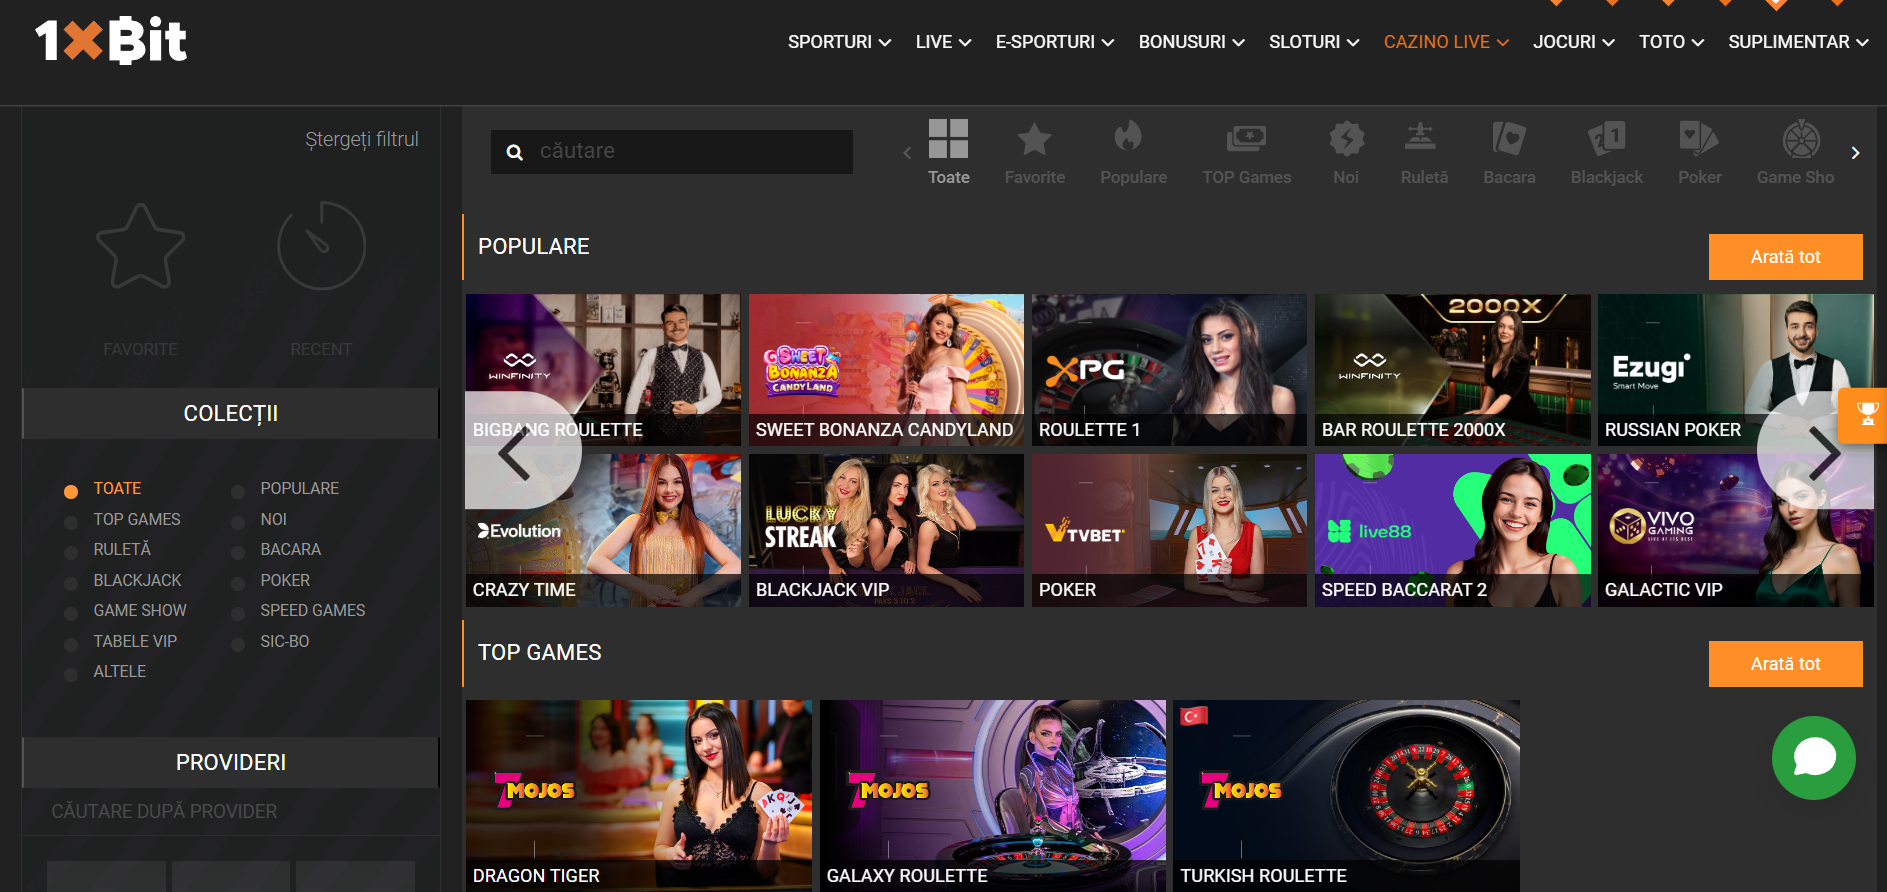
Task: Click Arată tot button for Populare
Action: click(x=1785, y=257)
